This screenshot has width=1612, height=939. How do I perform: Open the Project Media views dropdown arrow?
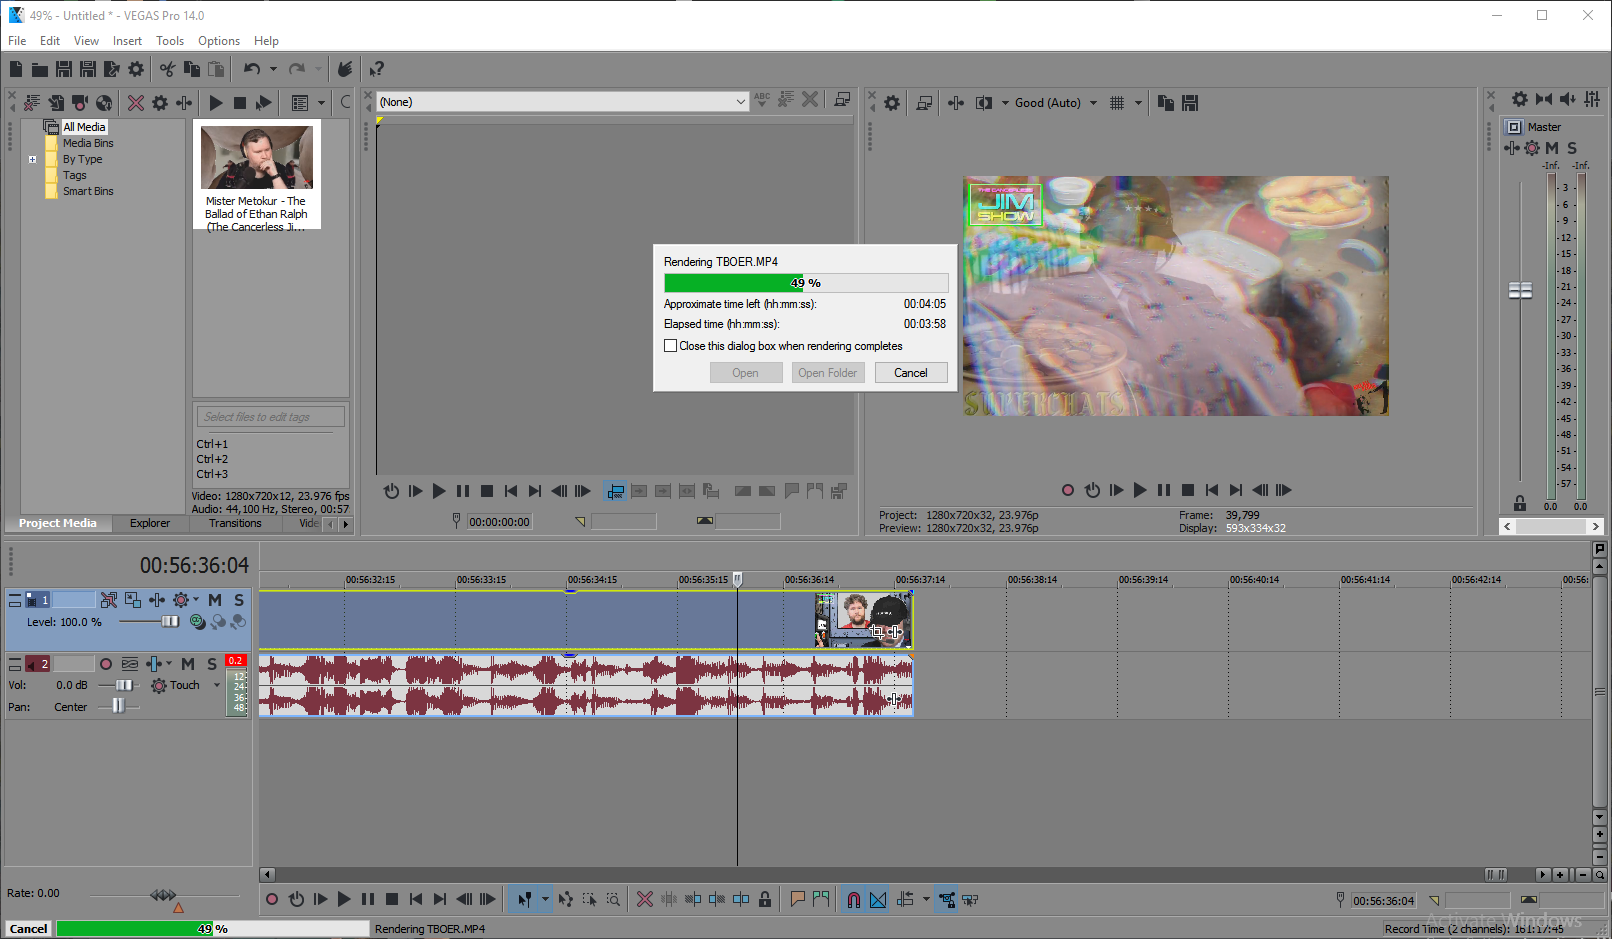point(321,103)
